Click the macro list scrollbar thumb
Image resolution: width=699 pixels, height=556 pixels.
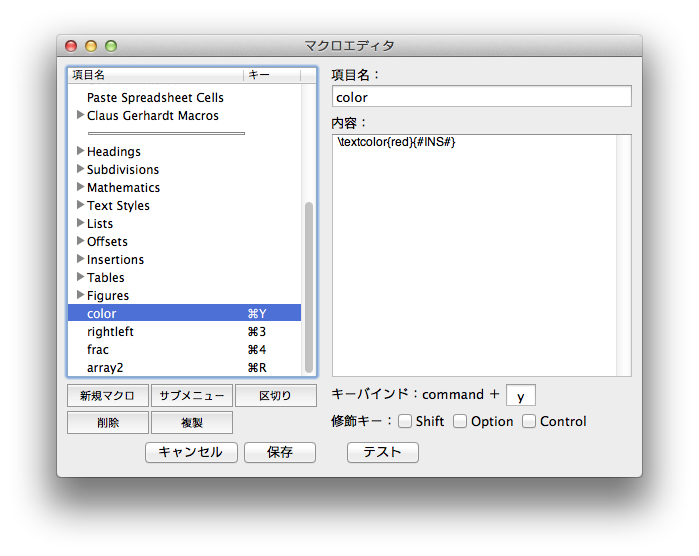(x=308, y=287)
